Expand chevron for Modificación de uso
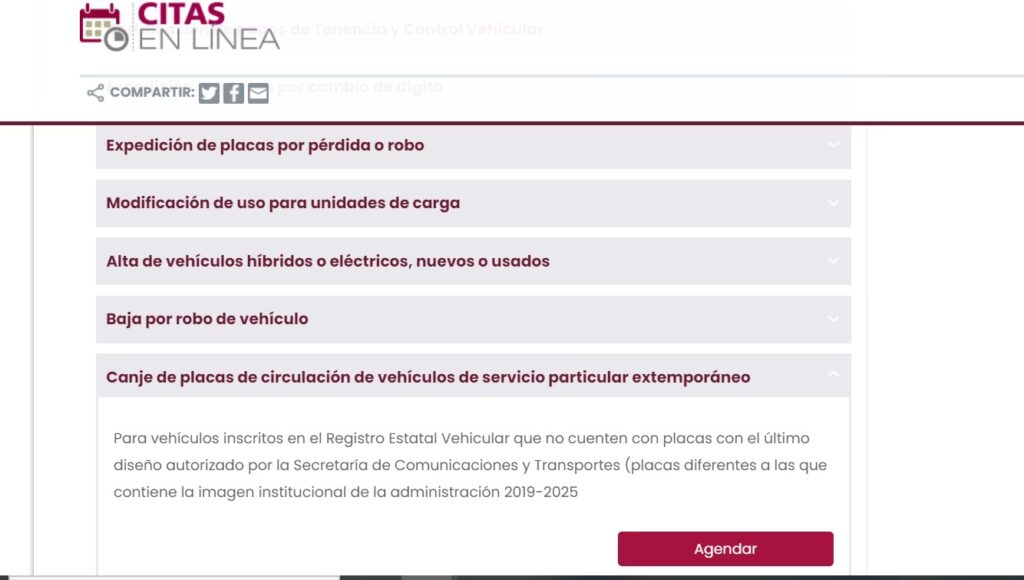Screen dimensions: 1024x580 tap(833, 203)
